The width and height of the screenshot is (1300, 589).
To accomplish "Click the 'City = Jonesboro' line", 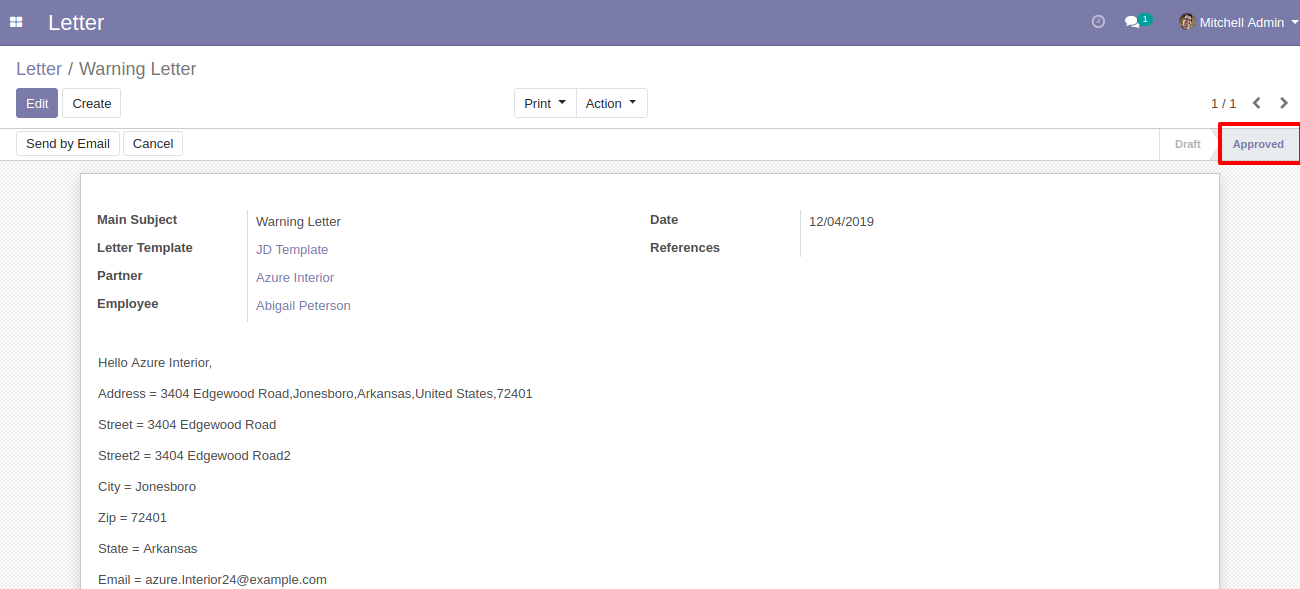I will [147, 487].
